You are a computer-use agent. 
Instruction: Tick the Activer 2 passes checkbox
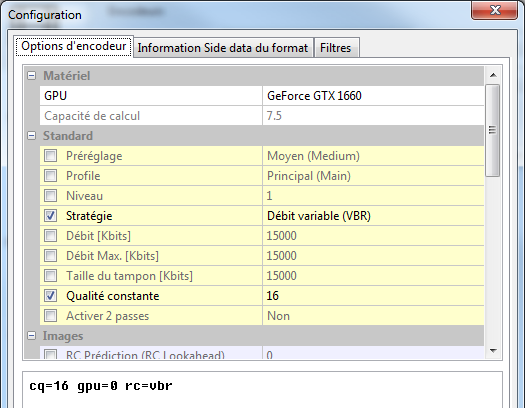click(51, 316)
